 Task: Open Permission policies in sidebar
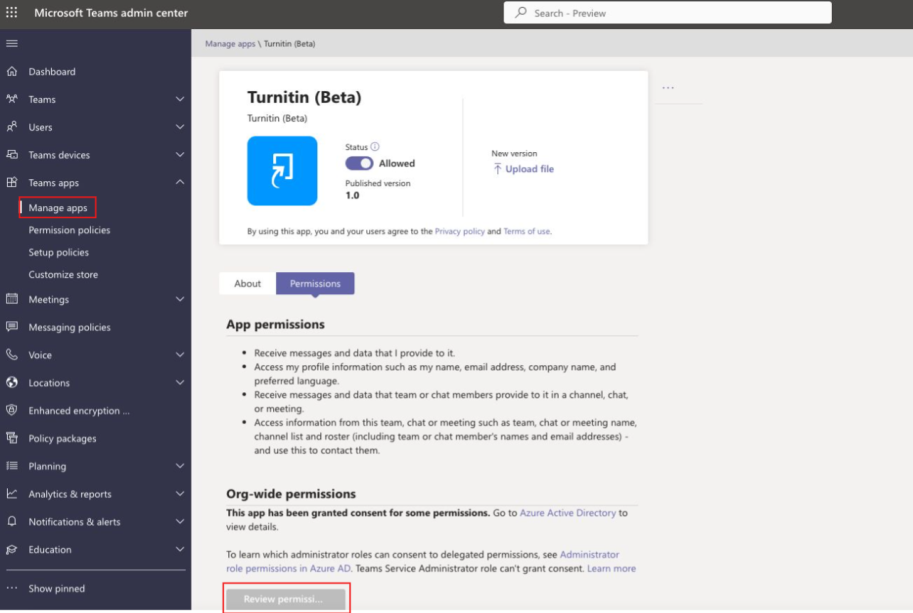point(69,230)
